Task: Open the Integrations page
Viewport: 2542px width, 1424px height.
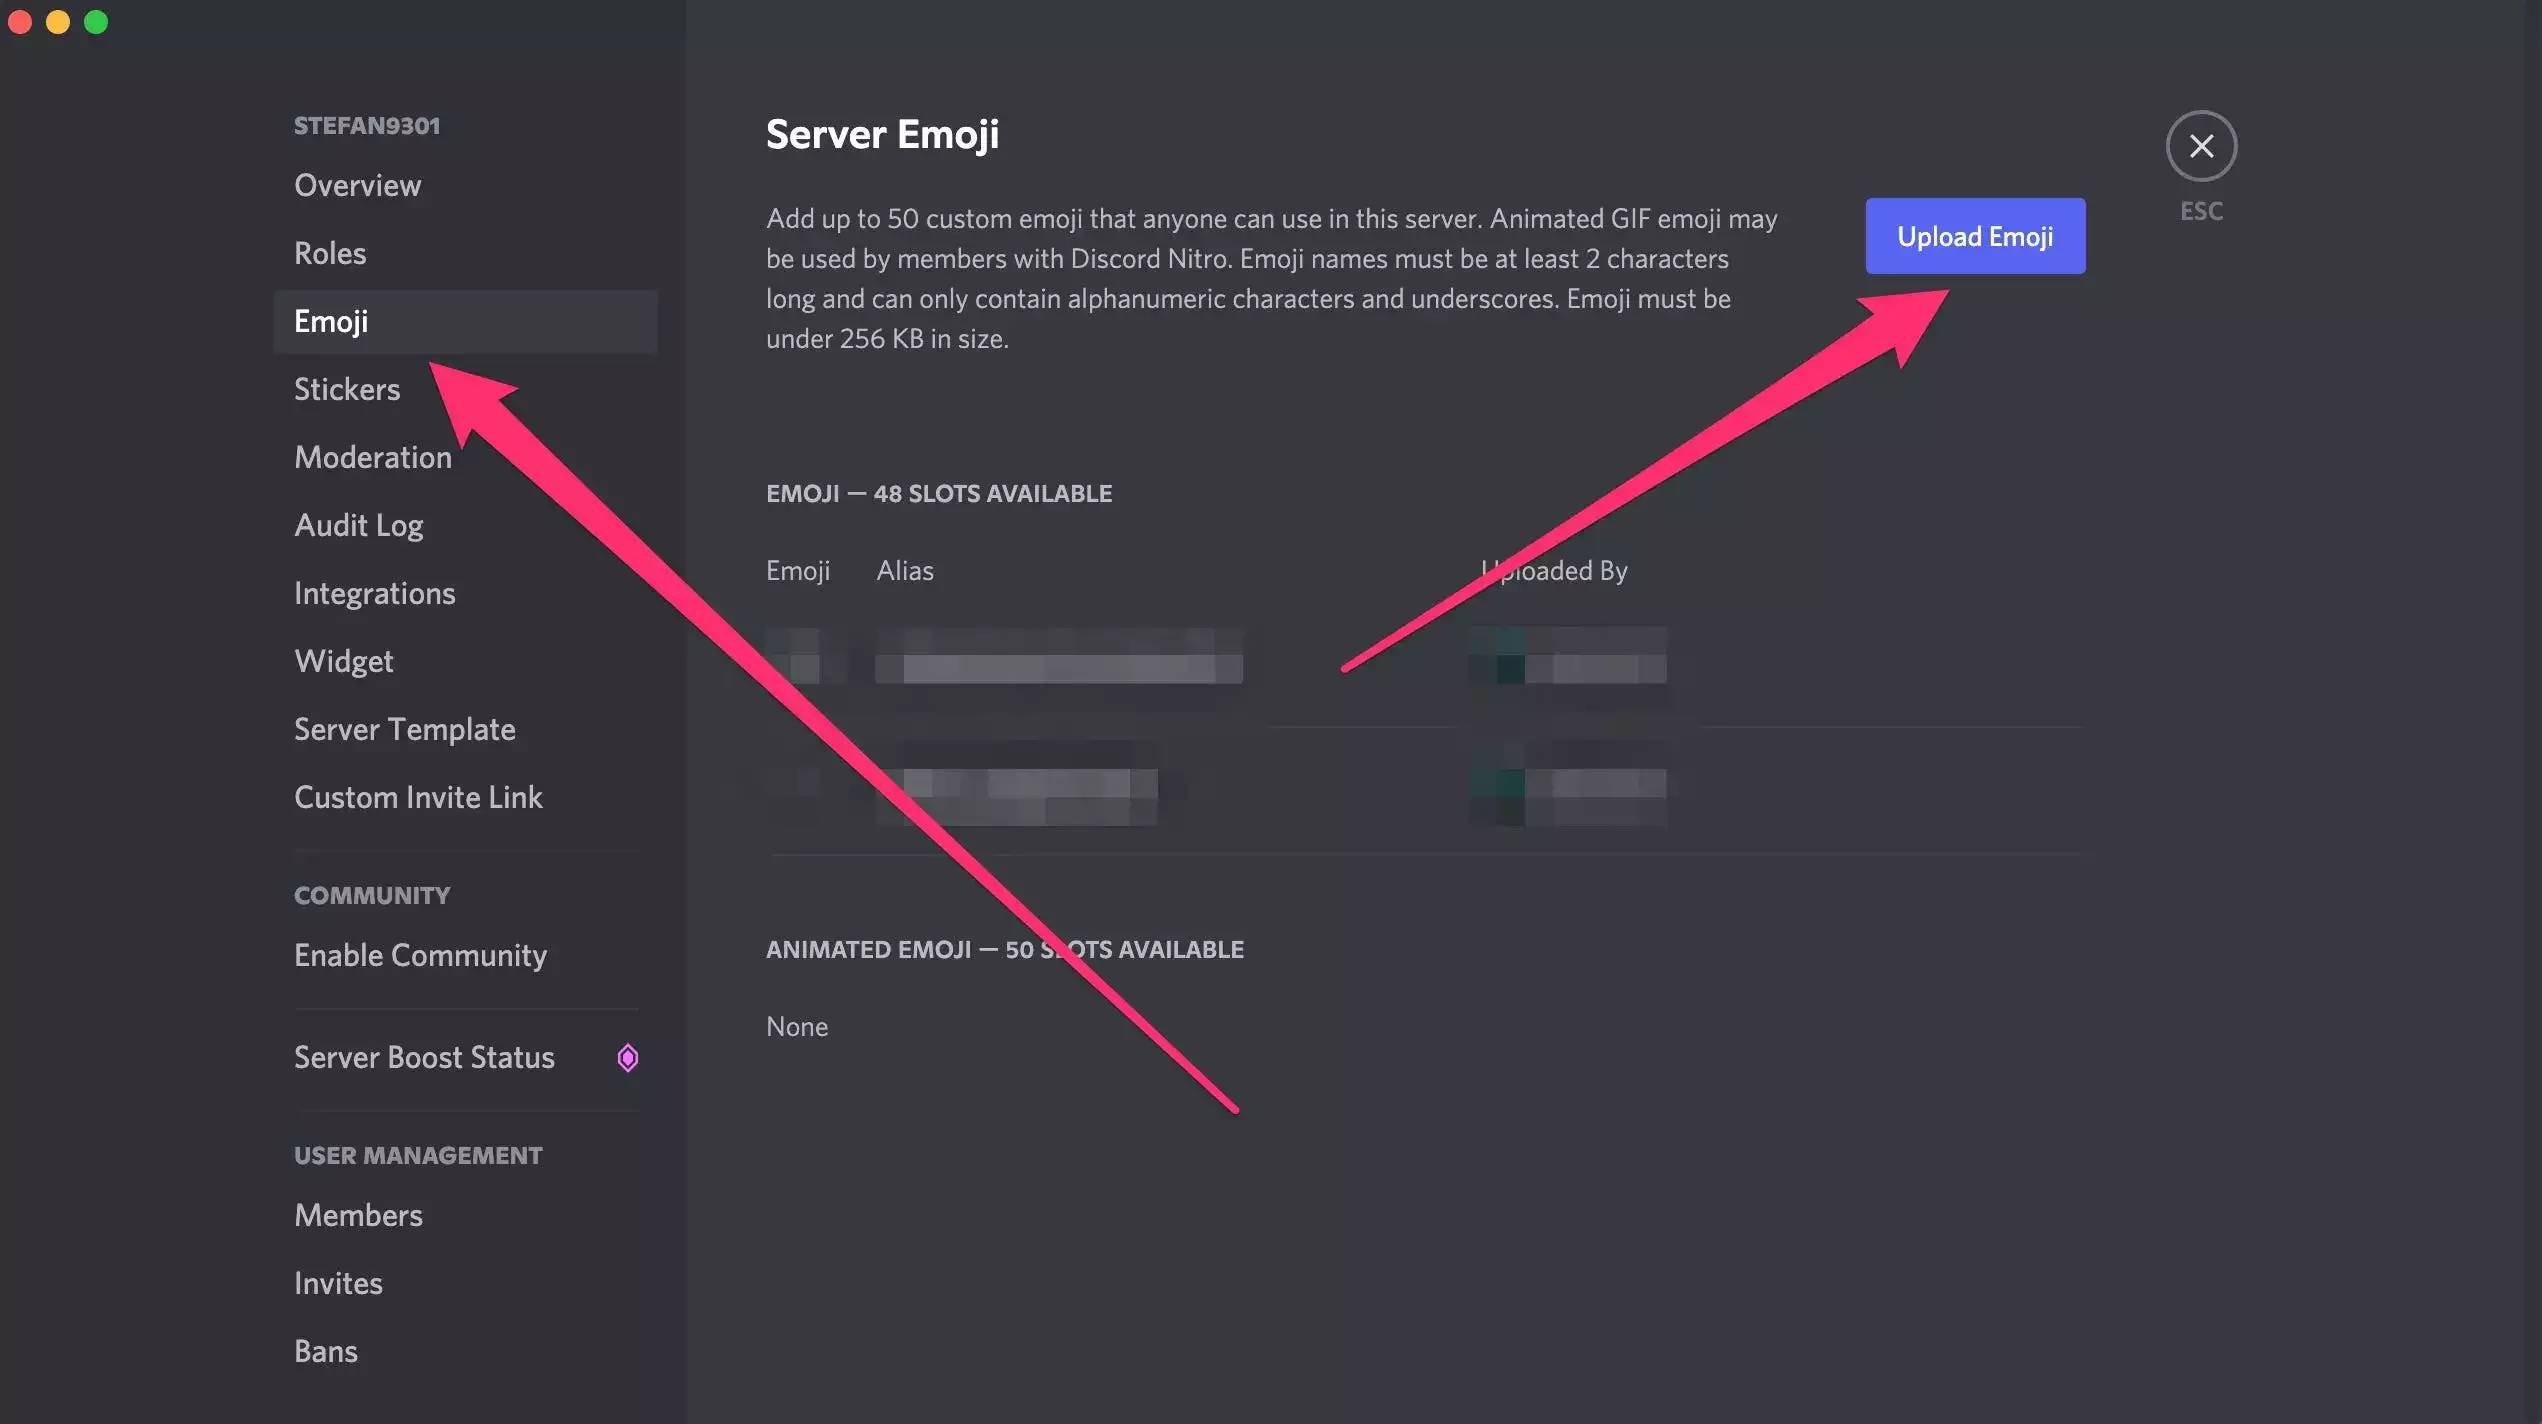Action: tap(374, 593)
